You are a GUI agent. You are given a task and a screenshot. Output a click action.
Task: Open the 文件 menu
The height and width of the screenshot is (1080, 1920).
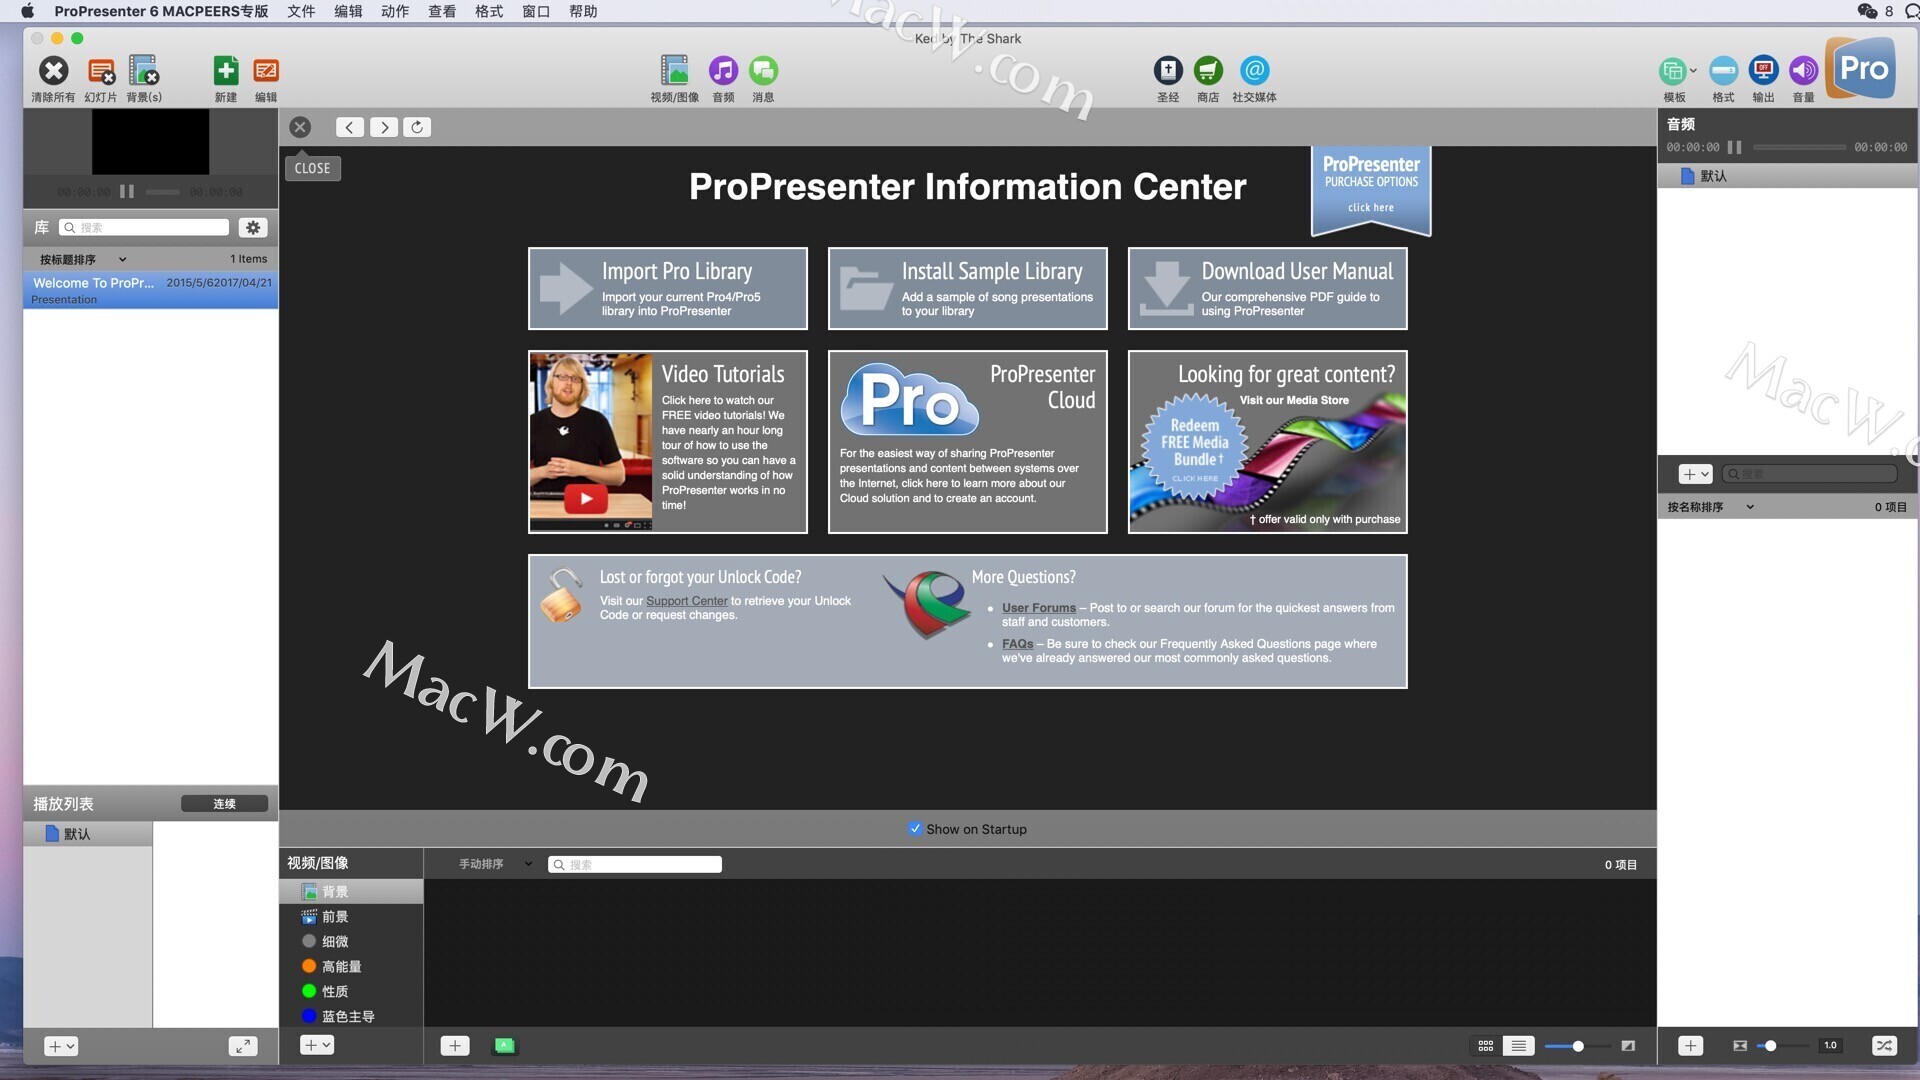click(301, 11)
